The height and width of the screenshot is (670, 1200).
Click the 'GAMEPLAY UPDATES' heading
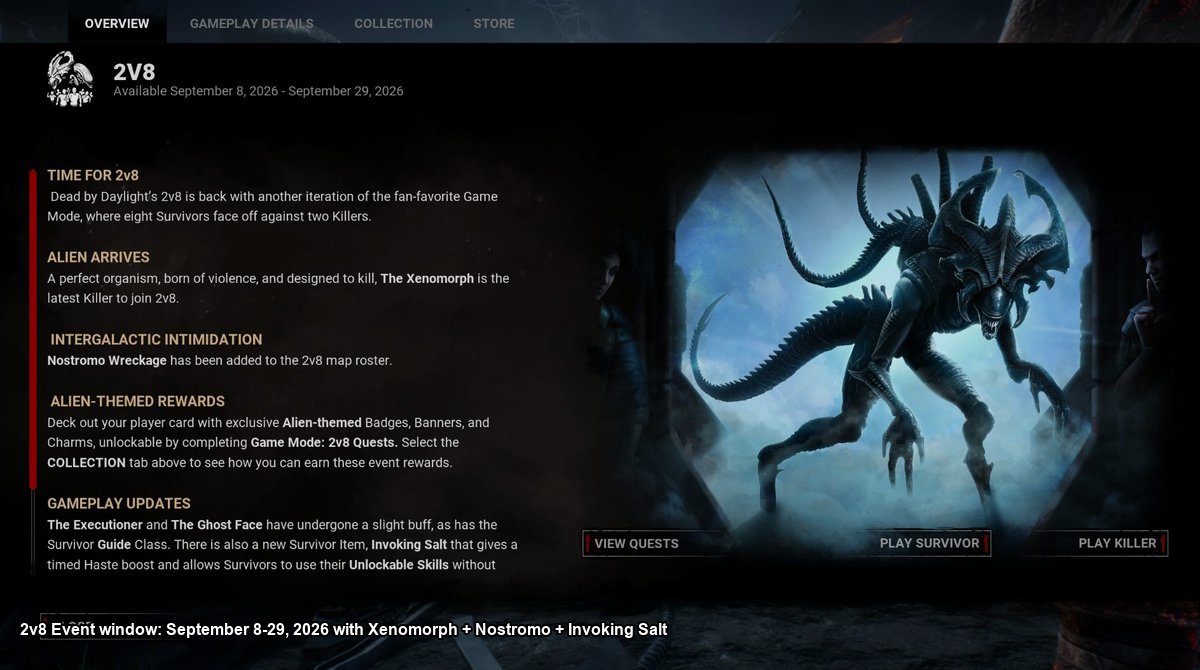tap(119, 503)
